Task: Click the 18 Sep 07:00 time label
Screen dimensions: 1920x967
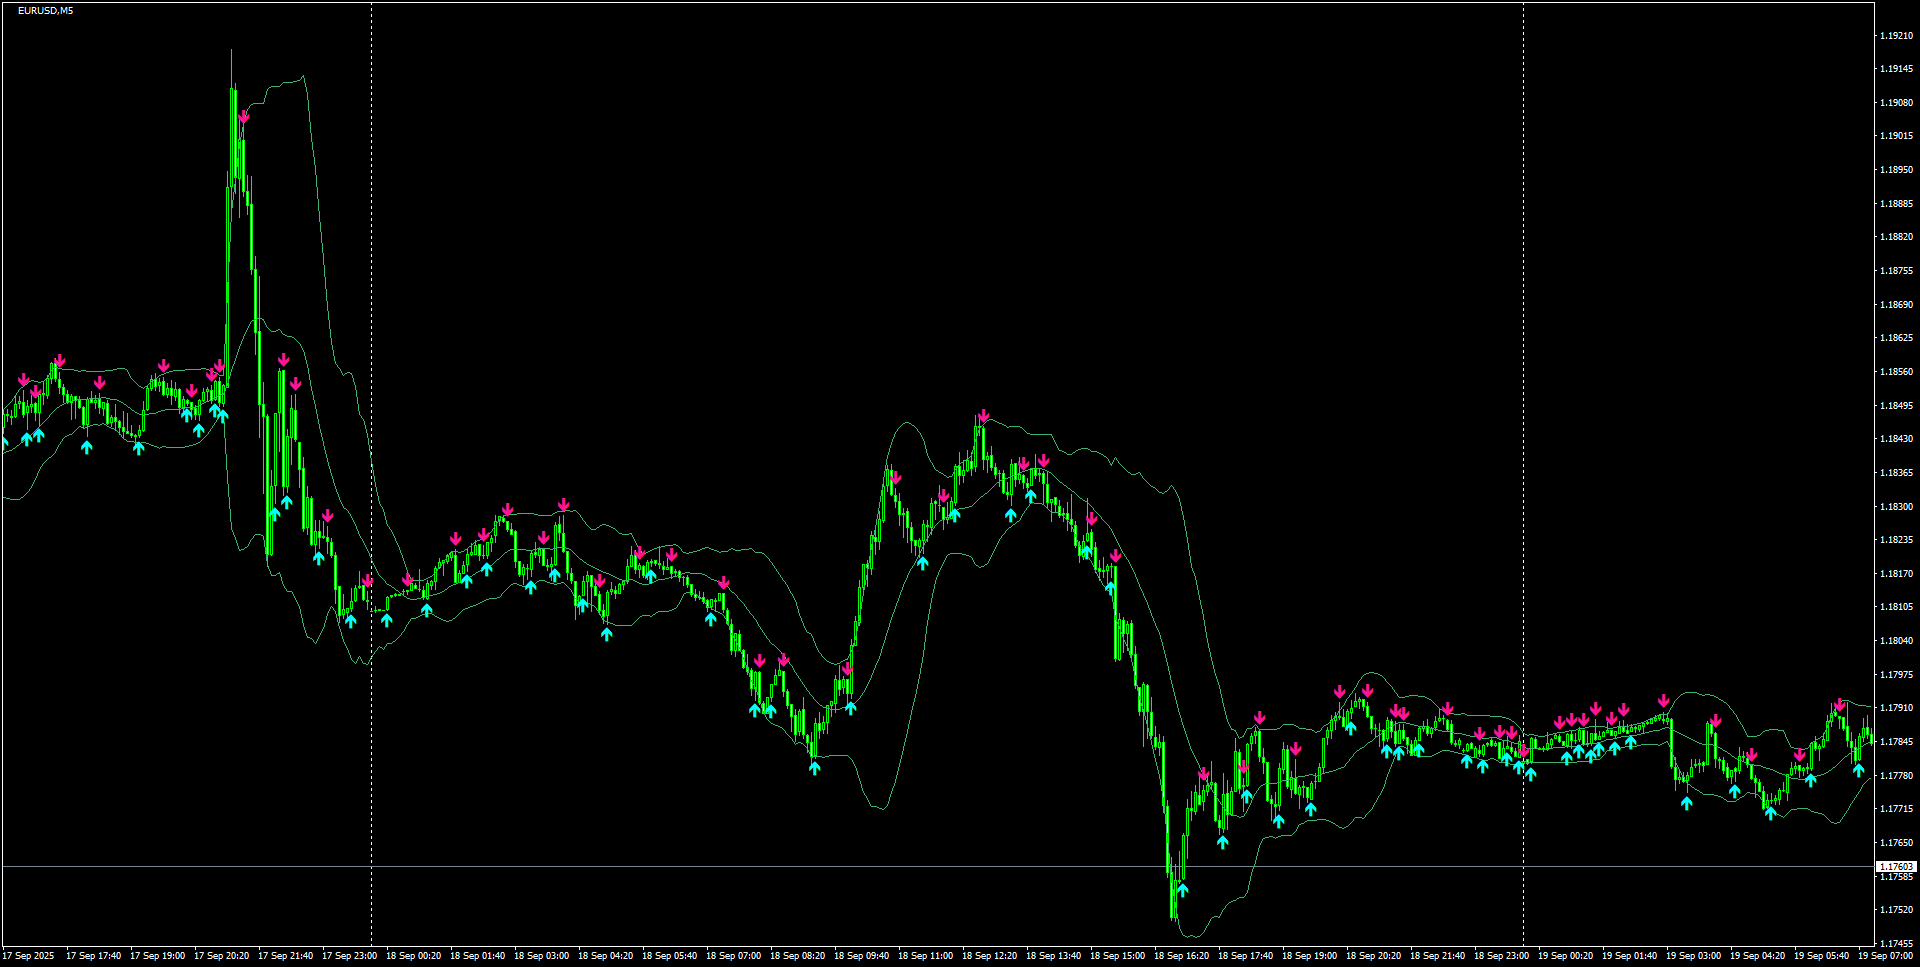Action: [x=733, y=956]
